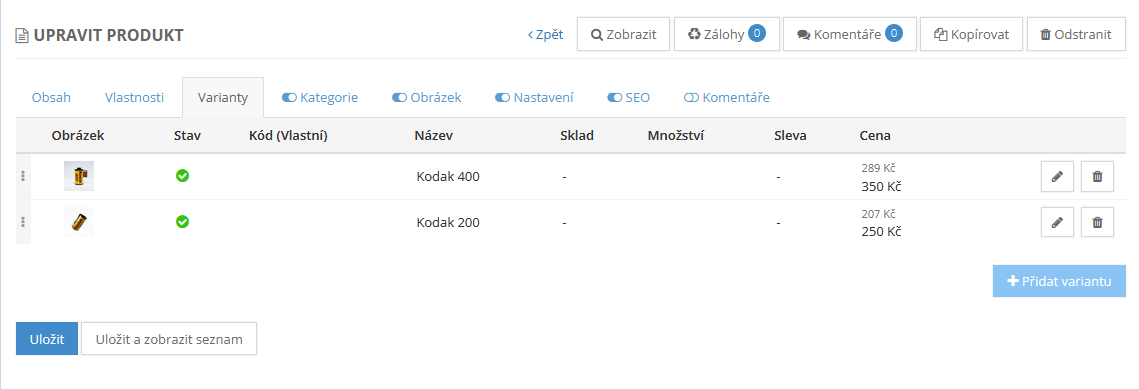Screen dimensions: 1139x389
Task: Click the green status check for Kodak 200
Action: (x=182, y=221)
